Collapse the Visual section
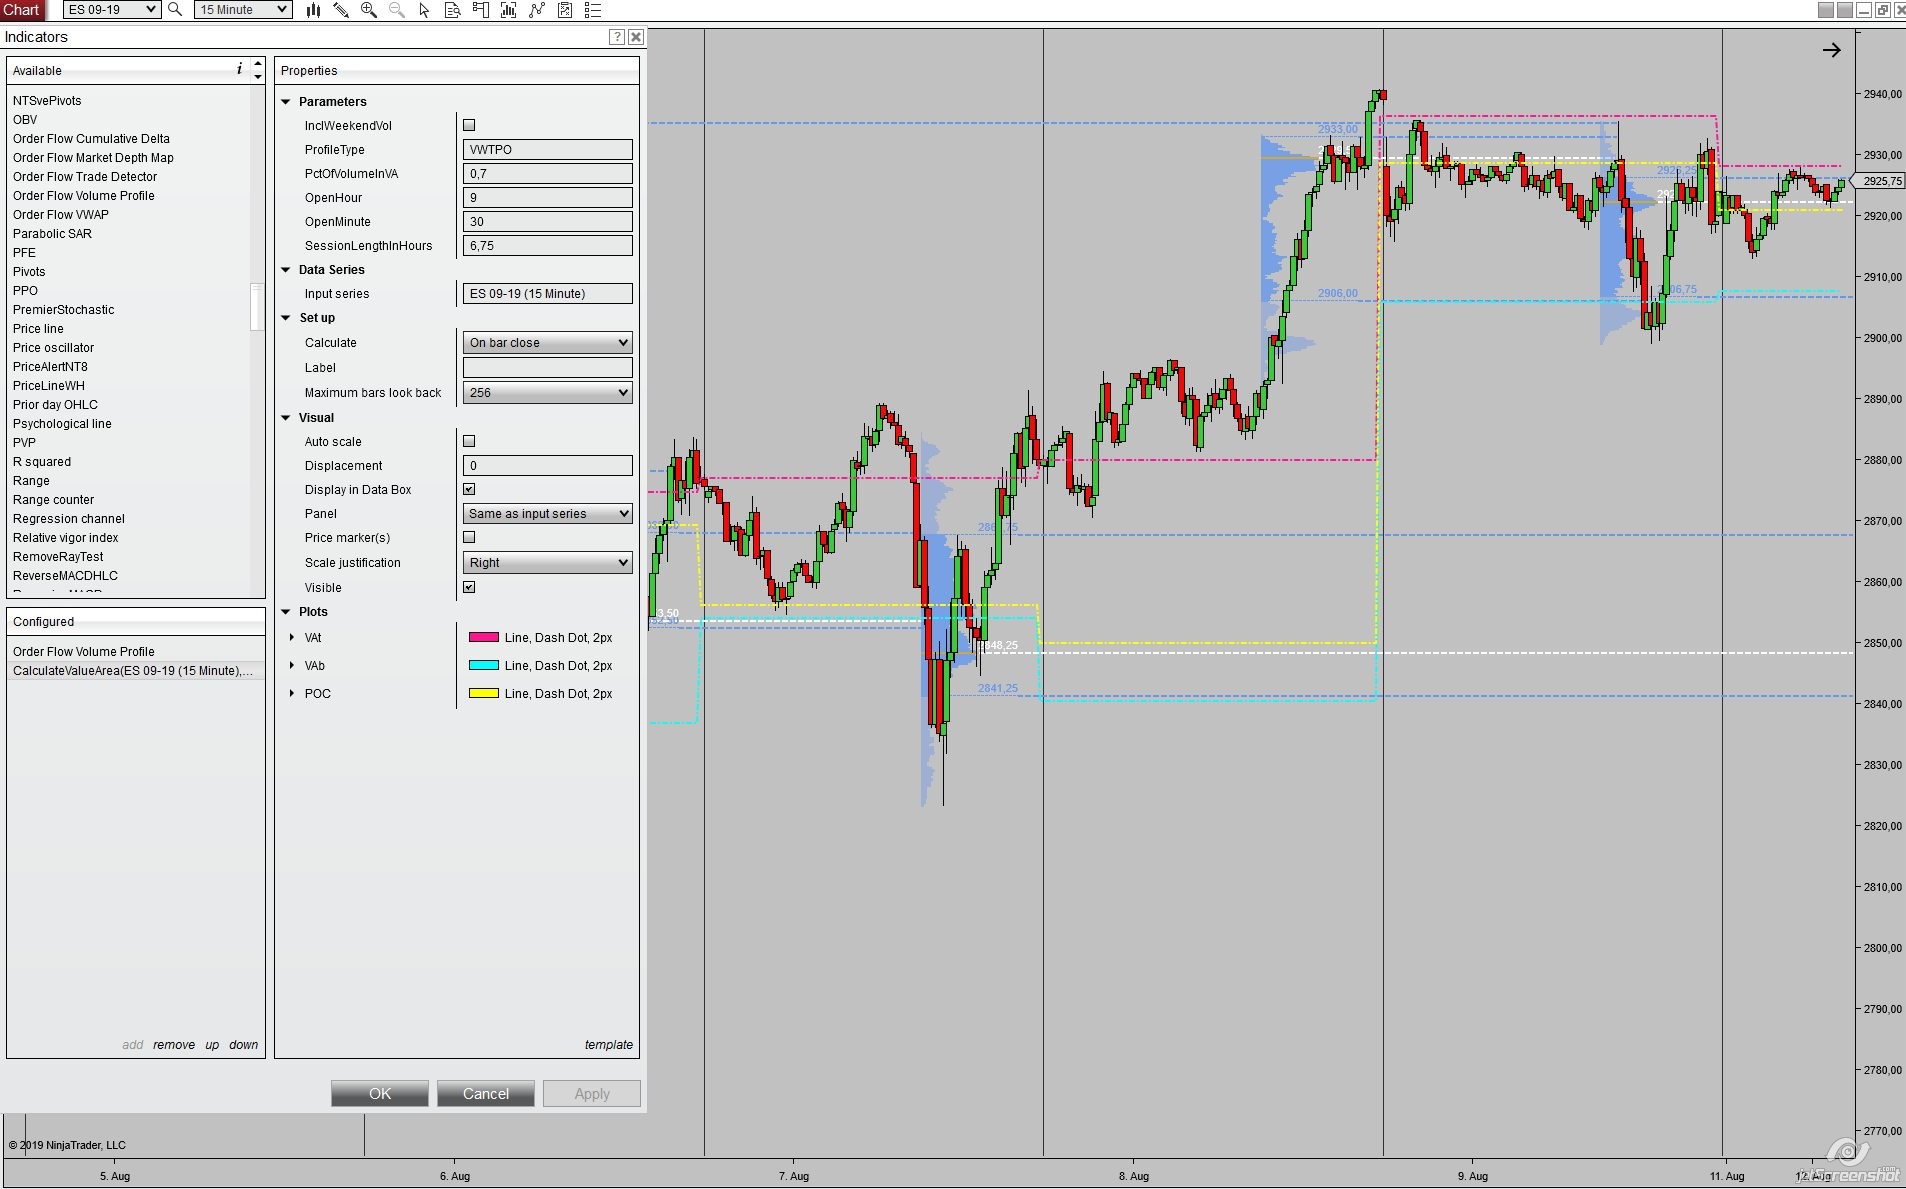The height and width of the screenshot is (1189, 1906). pos(286,417)
